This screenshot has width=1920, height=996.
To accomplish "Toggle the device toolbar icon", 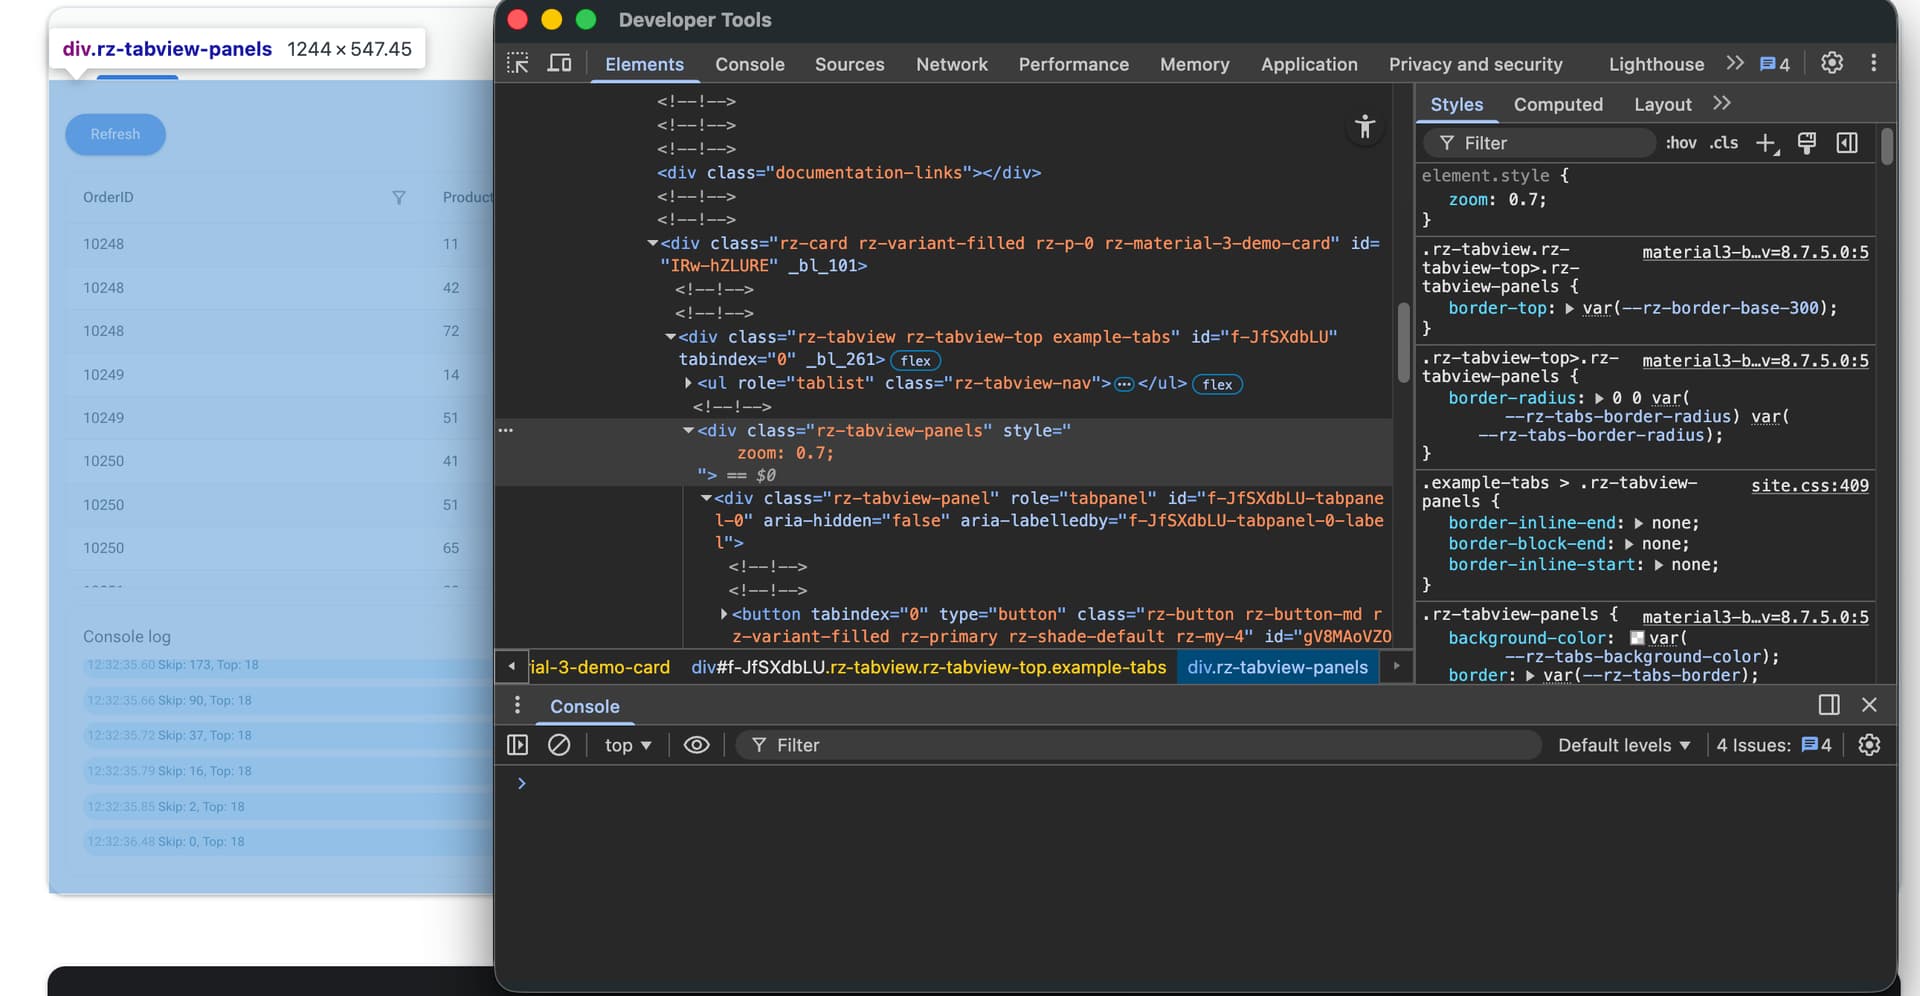I will coord(559,64).
